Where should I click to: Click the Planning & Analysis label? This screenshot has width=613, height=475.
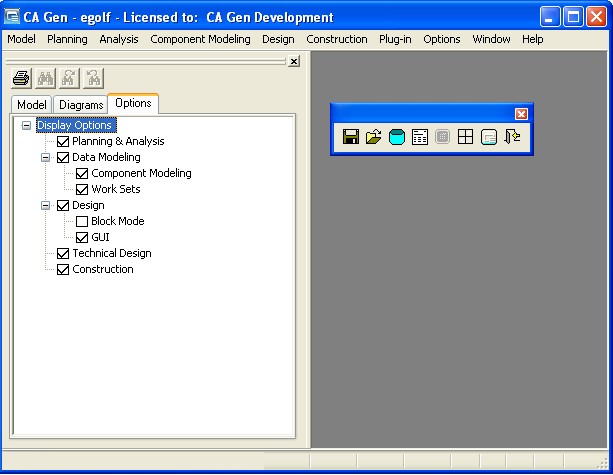[x=118, y=141]
